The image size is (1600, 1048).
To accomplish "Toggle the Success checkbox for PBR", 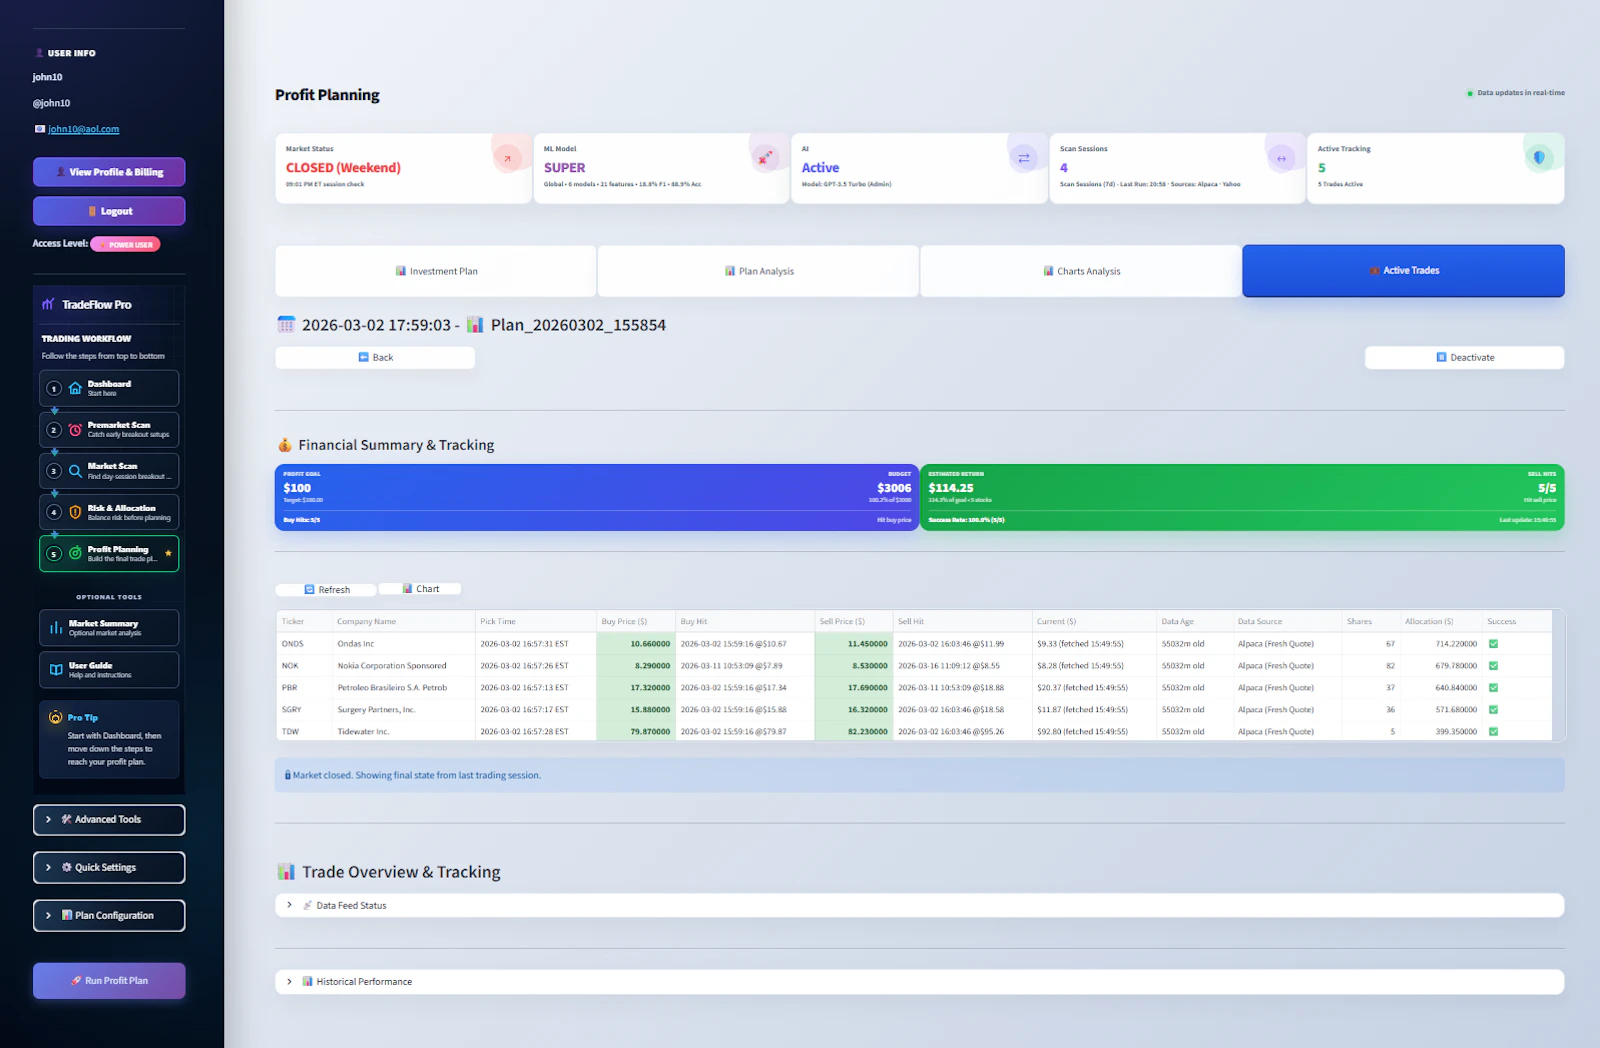I will pos(1493,688).
